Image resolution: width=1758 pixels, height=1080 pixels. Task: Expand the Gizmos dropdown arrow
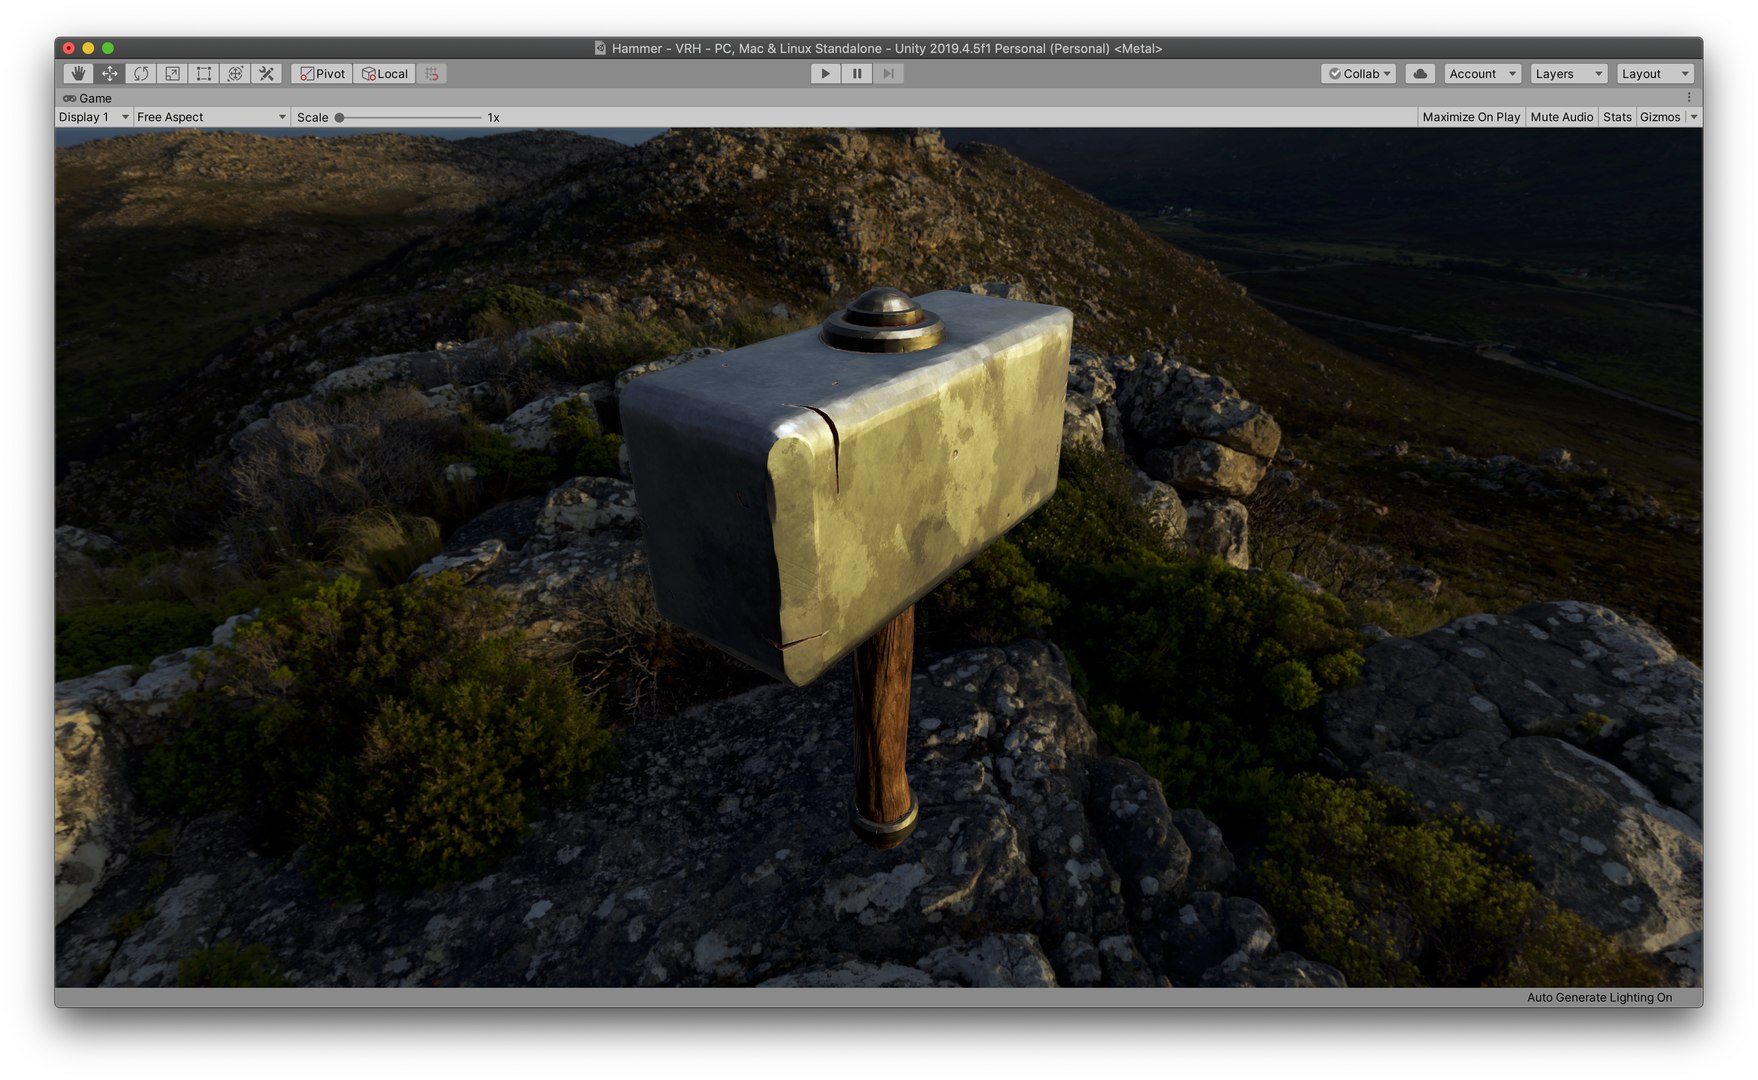pyautogui.click(x=1693, y=117)
